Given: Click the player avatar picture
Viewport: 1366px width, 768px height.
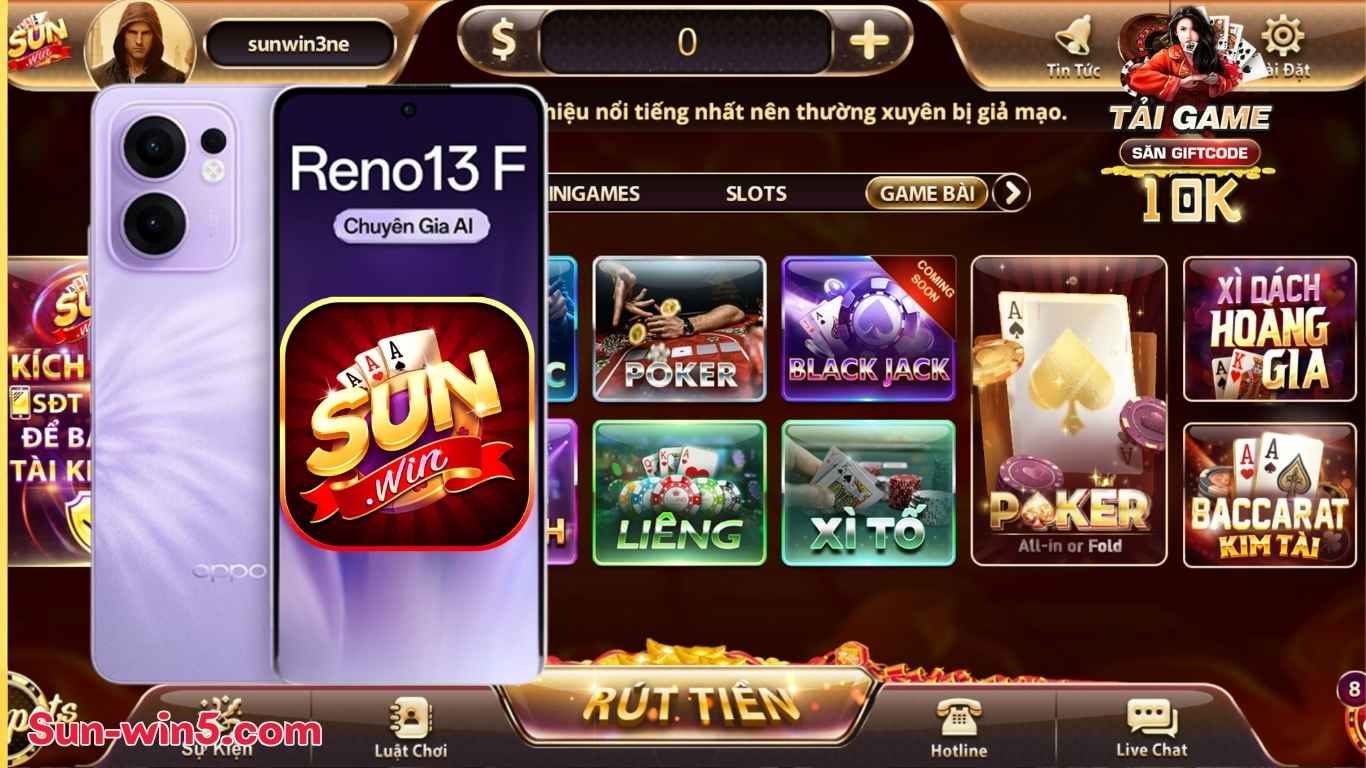Looking at the screenshot, I should 140,43.
